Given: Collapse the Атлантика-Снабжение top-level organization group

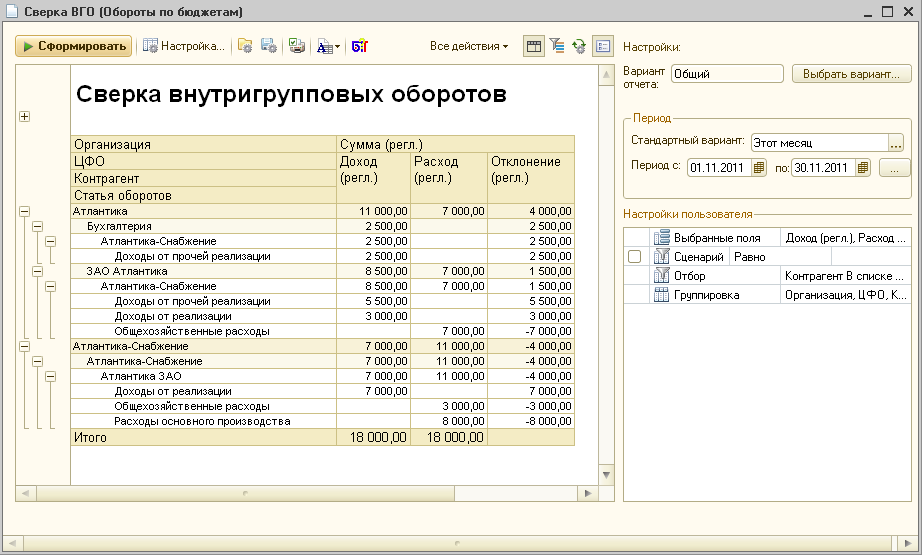Looking at the screenshot, I should click(23, 346).
